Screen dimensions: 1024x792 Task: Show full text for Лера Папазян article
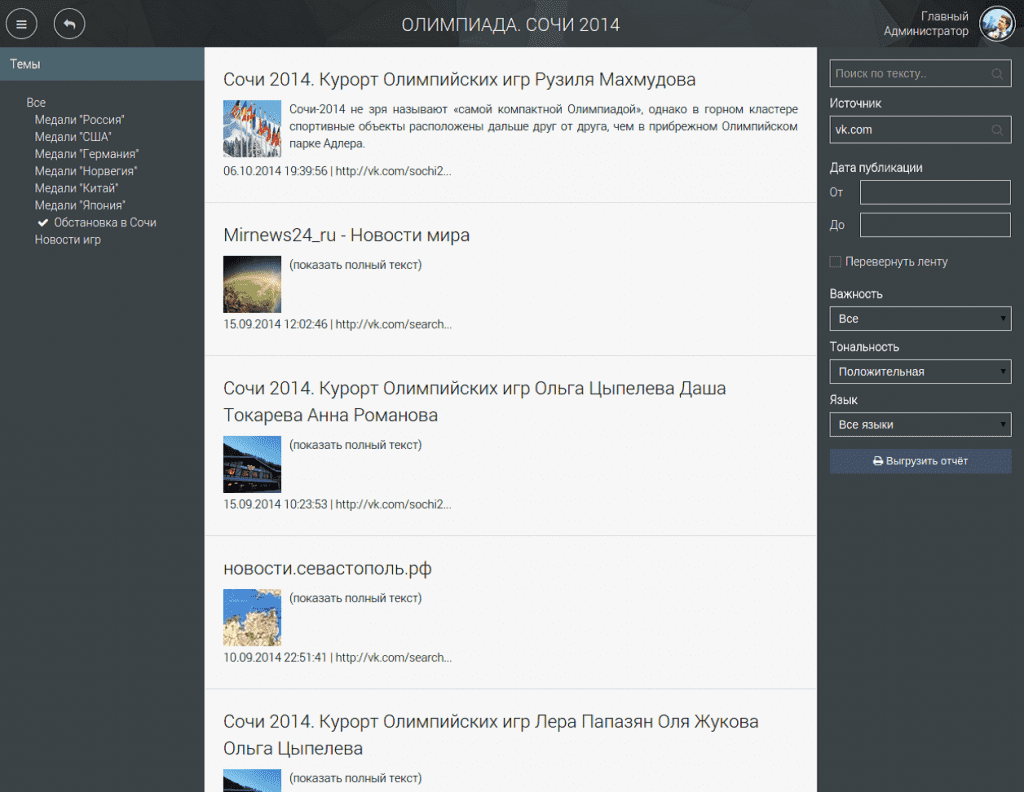click(355, 778)
